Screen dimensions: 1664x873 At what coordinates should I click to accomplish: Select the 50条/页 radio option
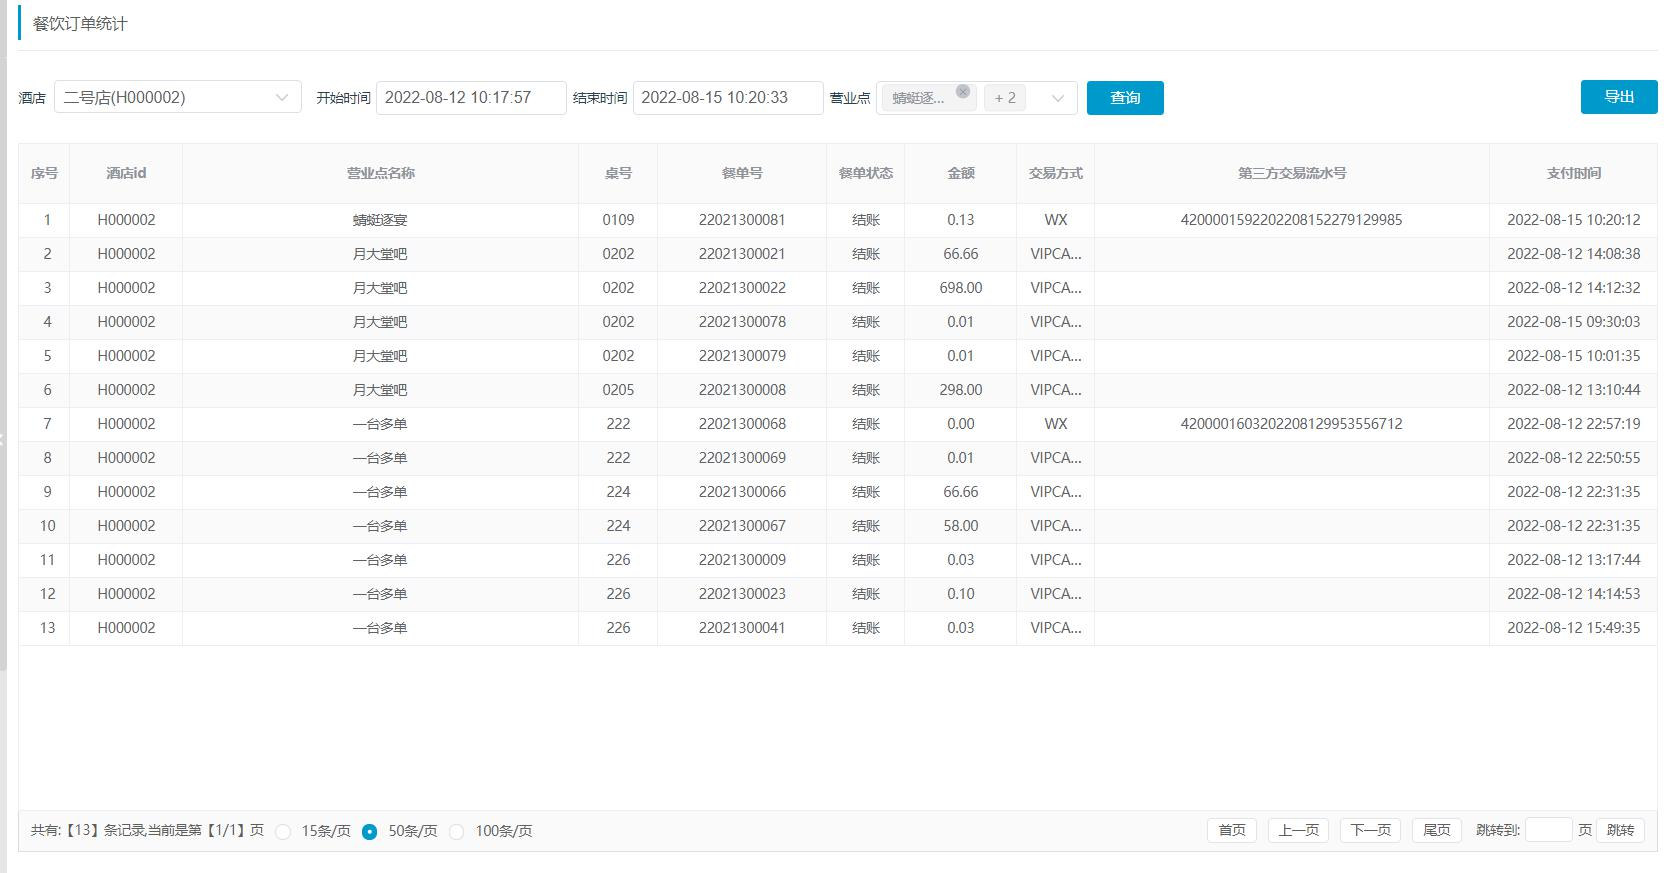point(370,832)
